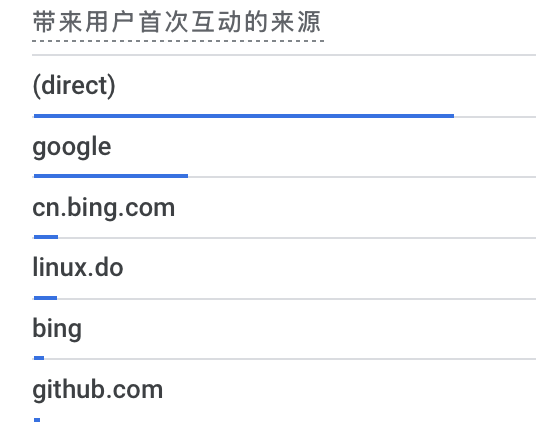Click the divider line above (direct) row

284,55
